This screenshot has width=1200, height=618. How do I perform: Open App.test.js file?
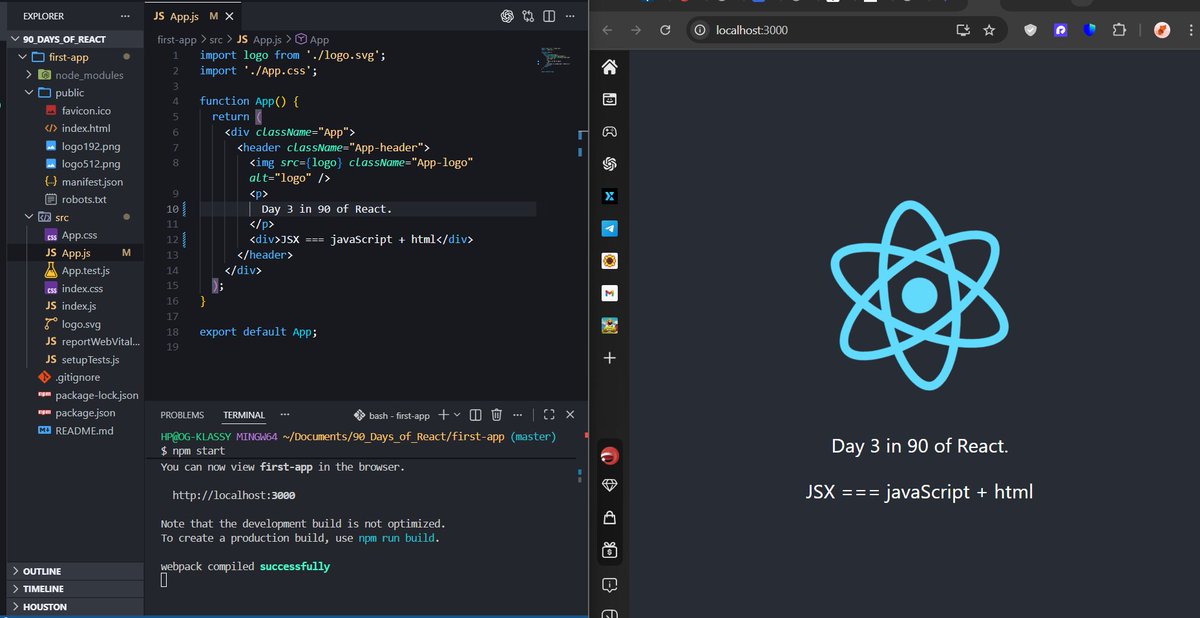point(85,271)
